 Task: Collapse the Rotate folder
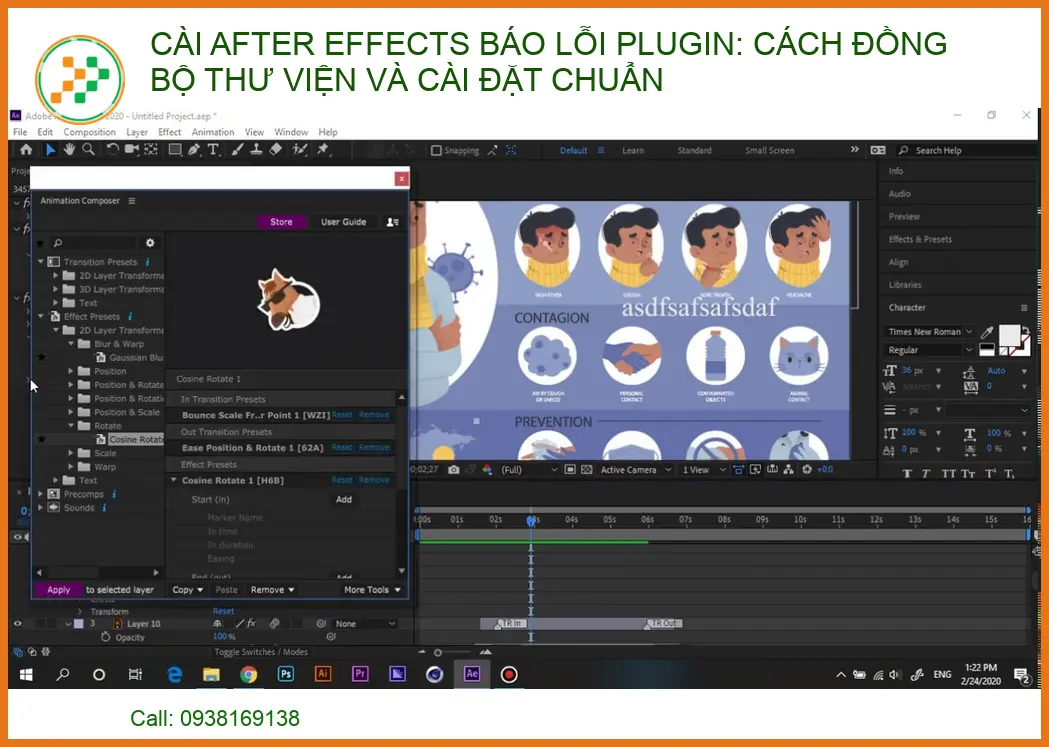(71, 426)
